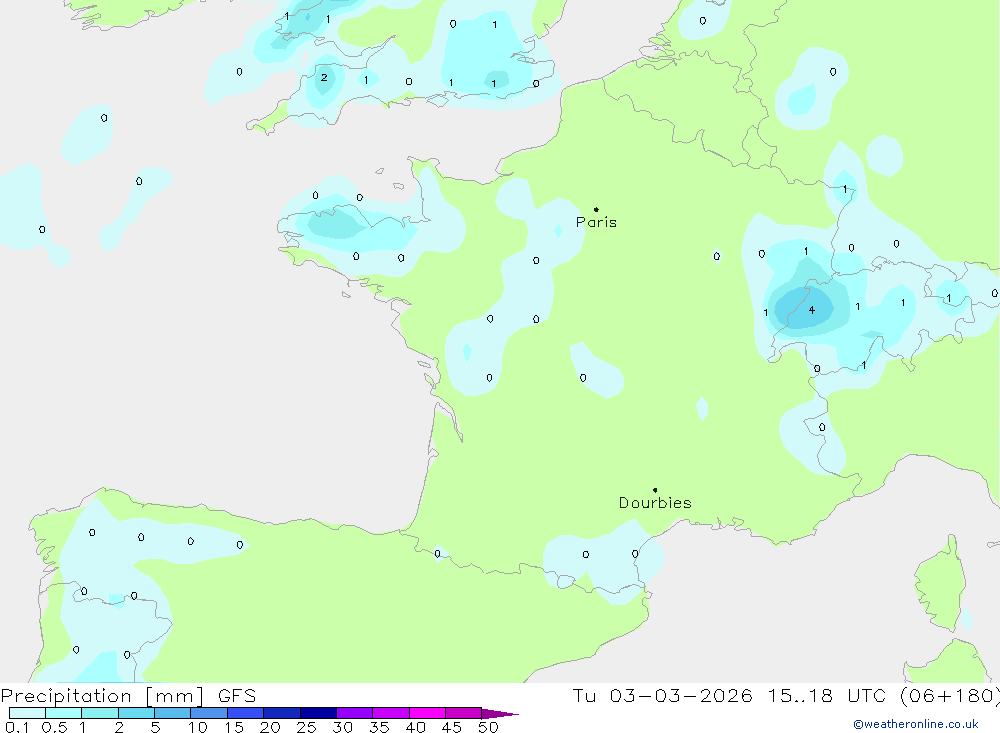Click the Dourbies location dot marker

pos(655,490)
